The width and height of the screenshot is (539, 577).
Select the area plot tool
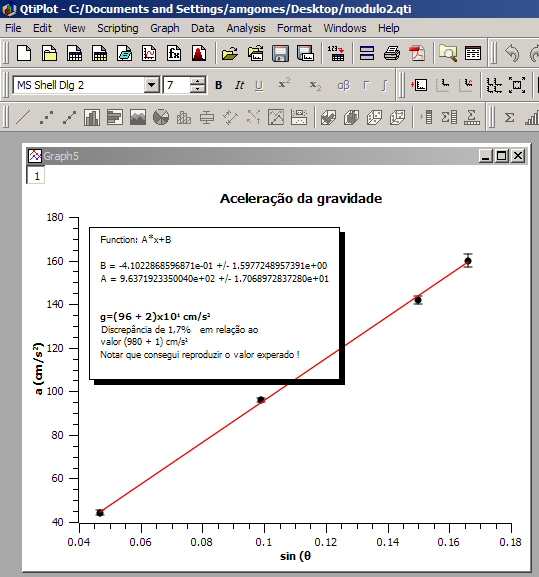click(138, 118)
